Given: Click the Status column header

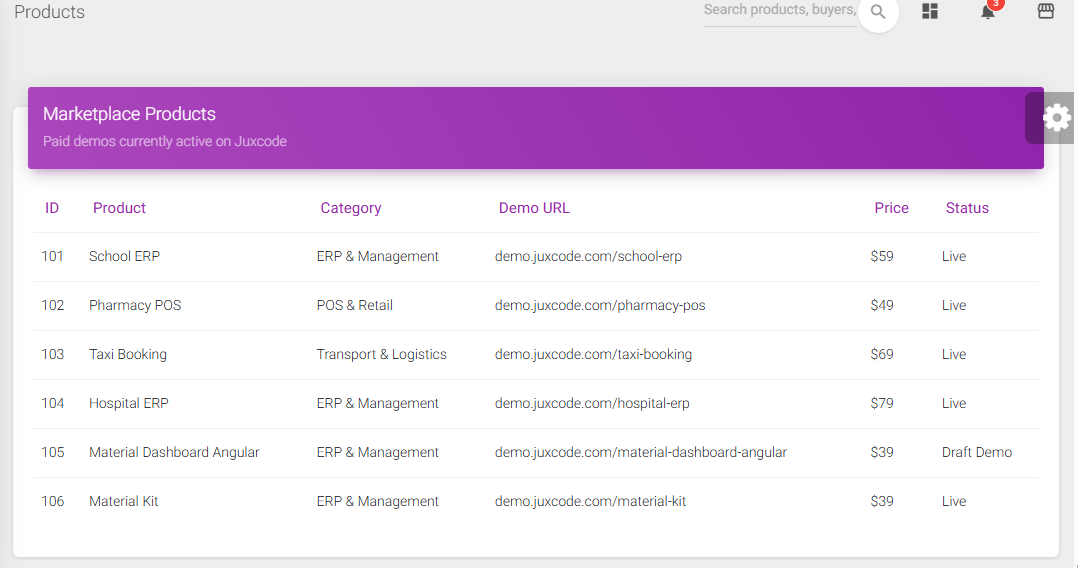Looking at the screenshot, I should 967,208.
